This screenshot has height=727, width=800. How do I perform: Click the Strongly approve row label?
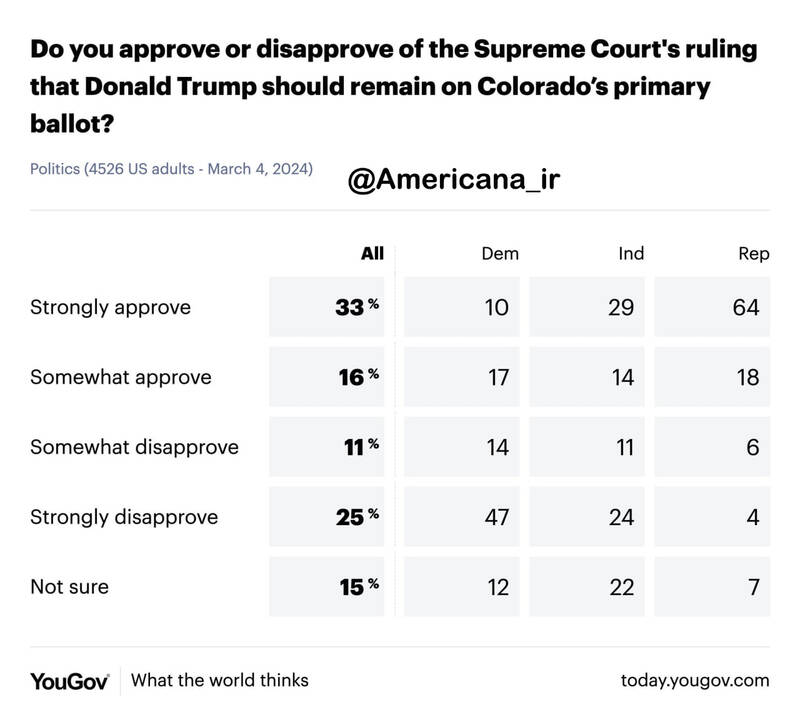[110, 307]
